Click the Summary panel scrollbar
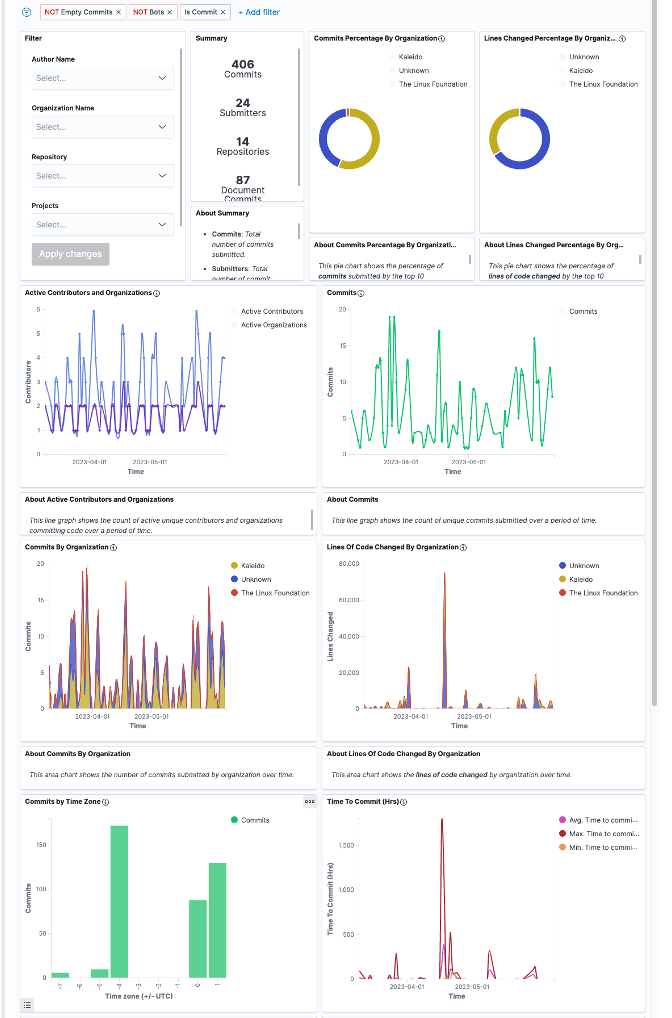 coord(299,117)
